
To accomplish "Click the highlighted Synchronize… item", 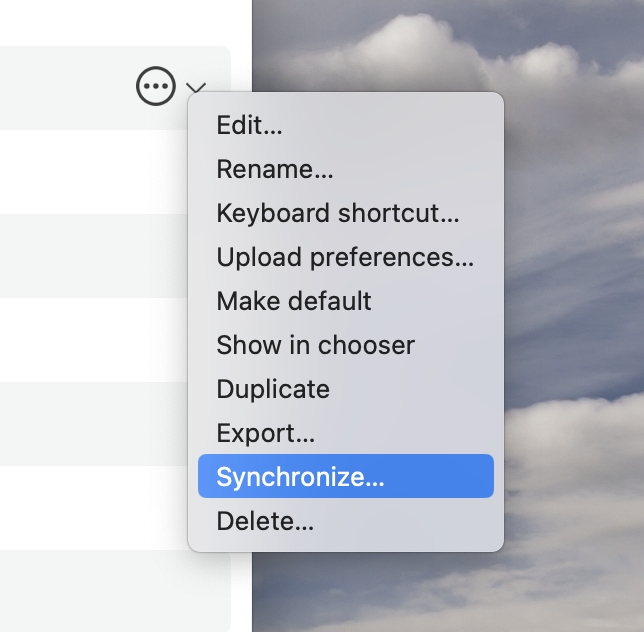I will (x=345, y=476).
